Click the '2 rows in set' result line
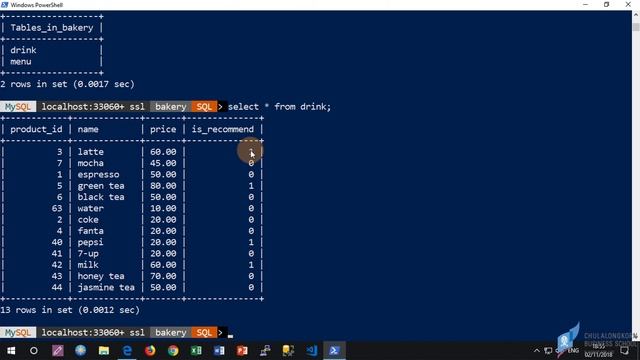Image resolution: width=640 pixels, height=360 pixels. click(x=67, y=84)
